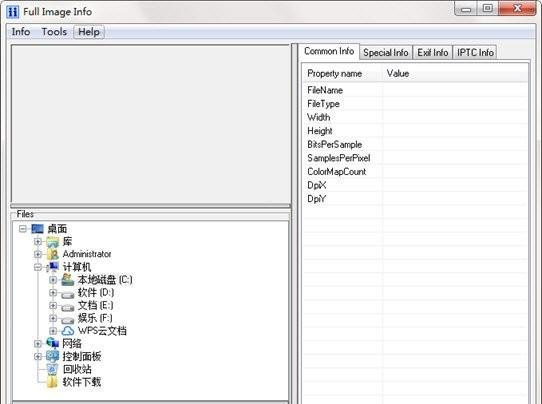Click the 软件 (D:) drive icon
Viewport: 542px width, 404px height.
(x=68, y=294)
